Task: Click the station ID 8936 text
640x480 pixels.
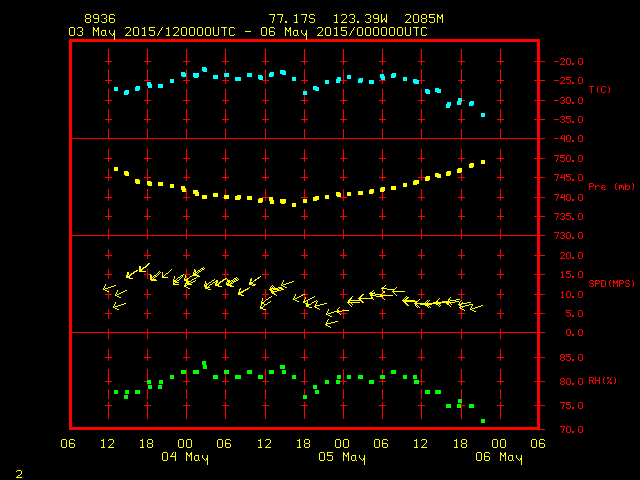Action: pos(100,19)
